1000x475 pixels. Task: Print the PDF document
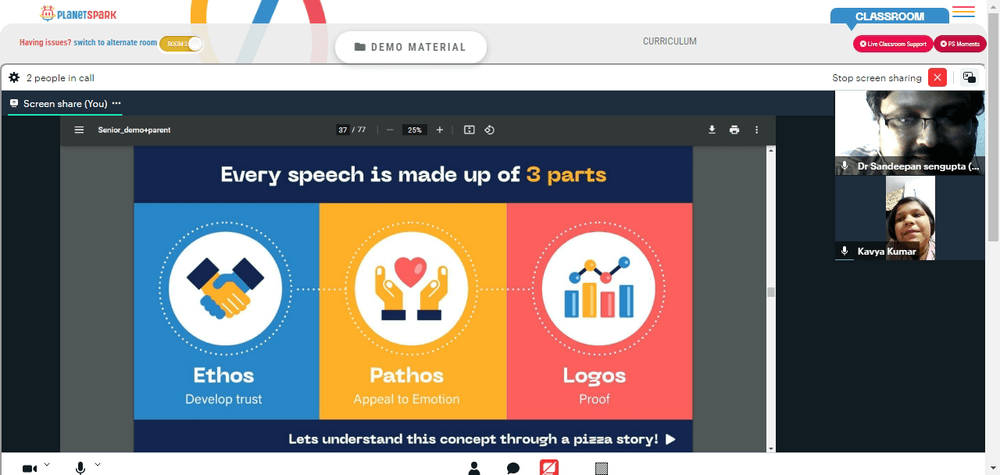pos(734,129)
